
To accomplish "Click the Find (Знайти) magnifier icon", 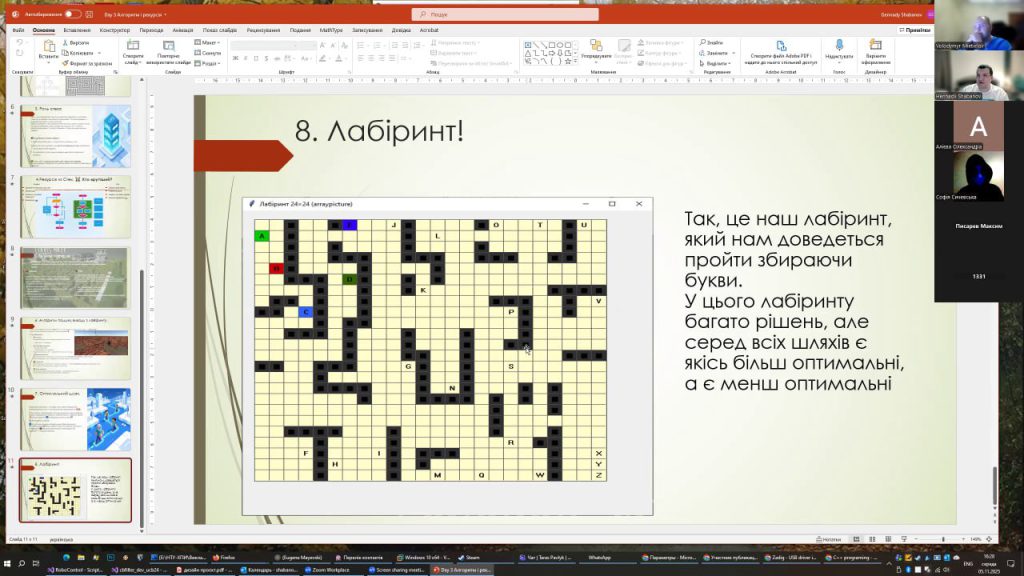I will (x=701, y=43).
